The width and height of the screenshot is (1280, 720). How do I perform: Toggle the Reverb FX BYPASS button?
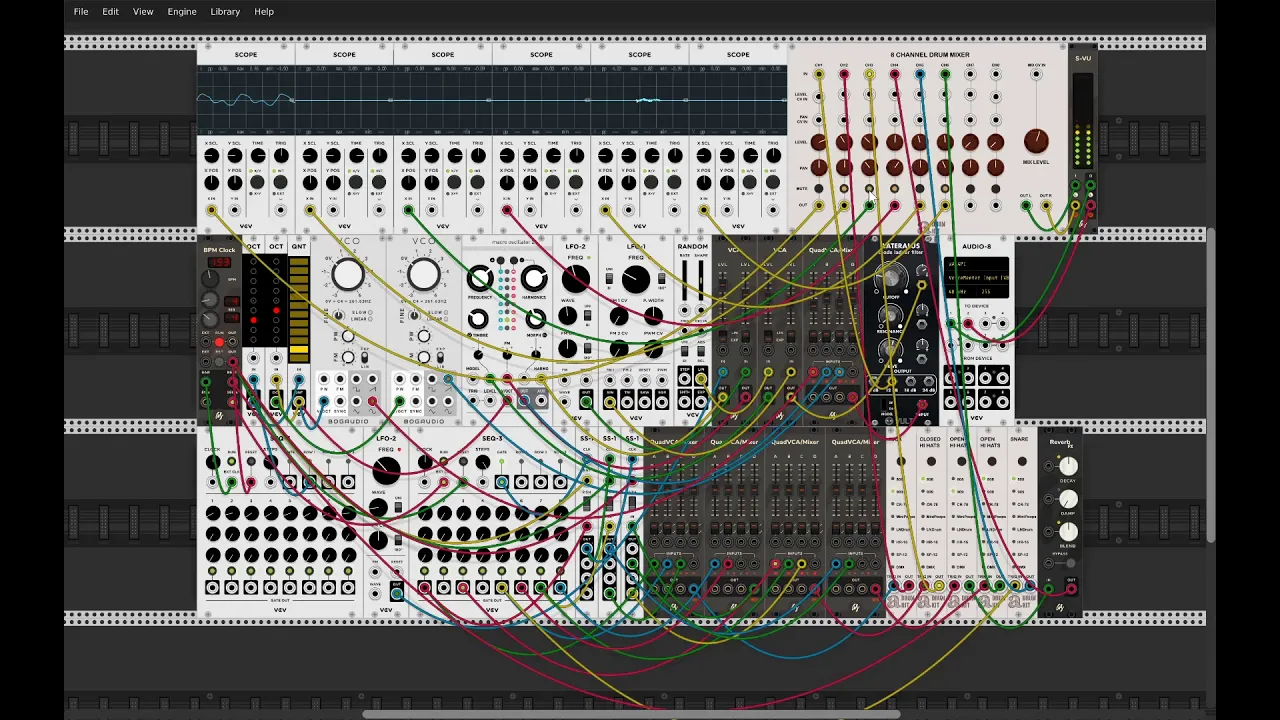1071,563
